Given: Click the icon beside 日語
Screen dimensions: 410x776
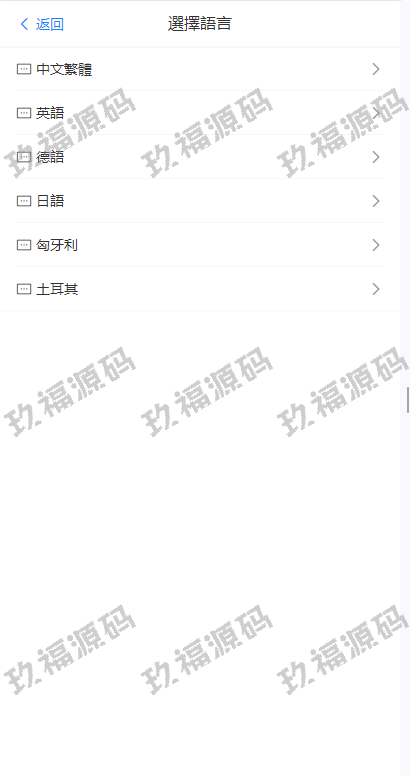Looking at the screenshot, I should pos(24,201).
